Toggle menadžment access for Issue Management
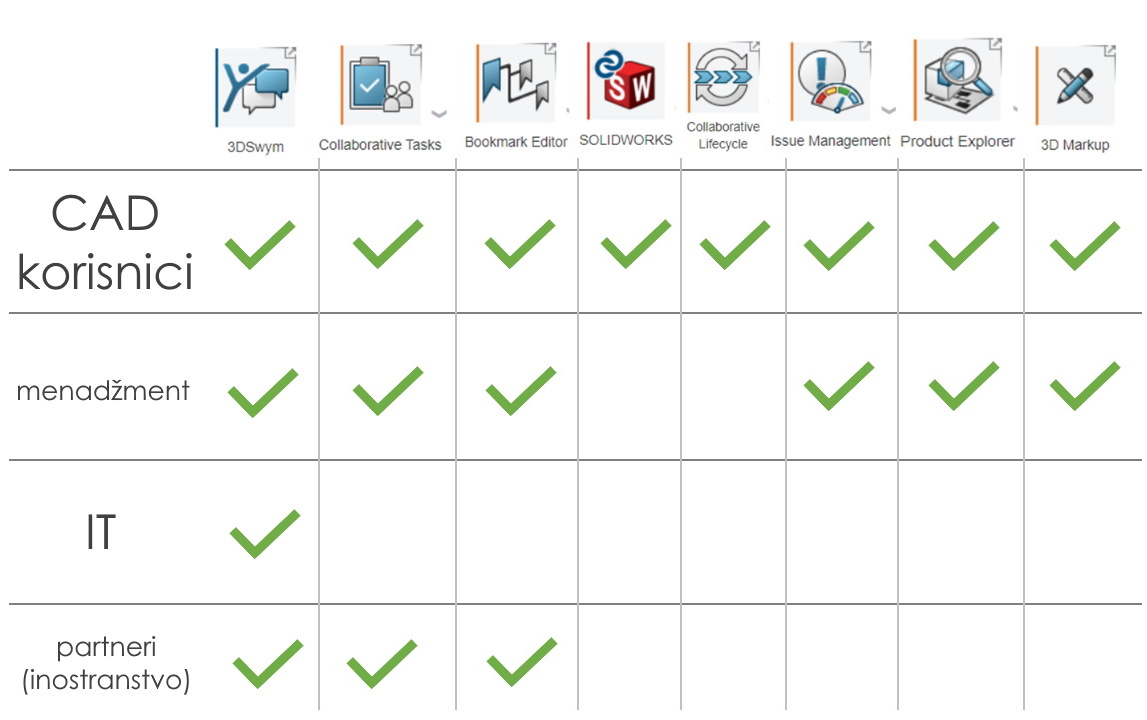Image resolution: width=1147 pixels, height=720 pixels. click(840, 387)
